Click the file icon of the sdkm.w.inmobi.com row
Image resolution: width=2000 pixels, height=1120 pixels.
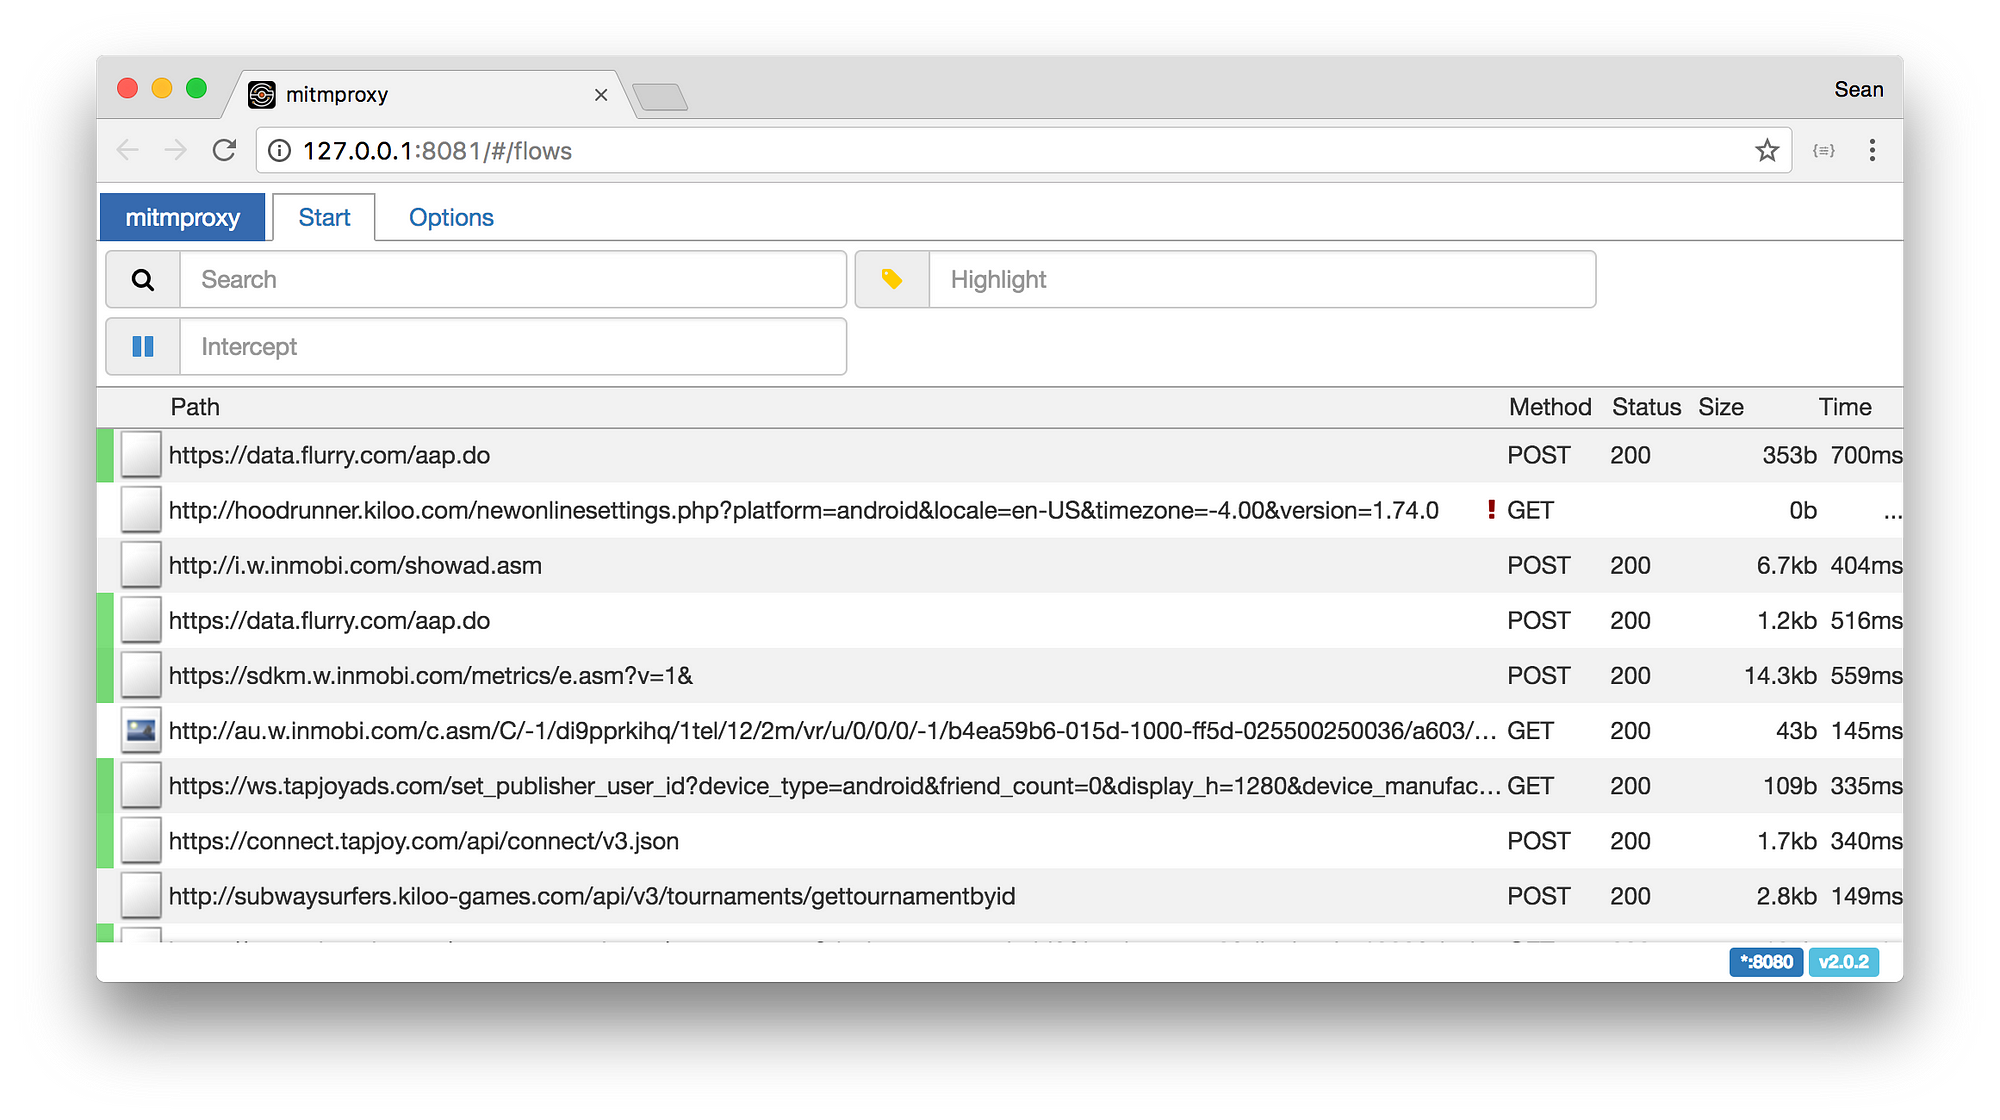pyautogui.click(x=141, y=676)
